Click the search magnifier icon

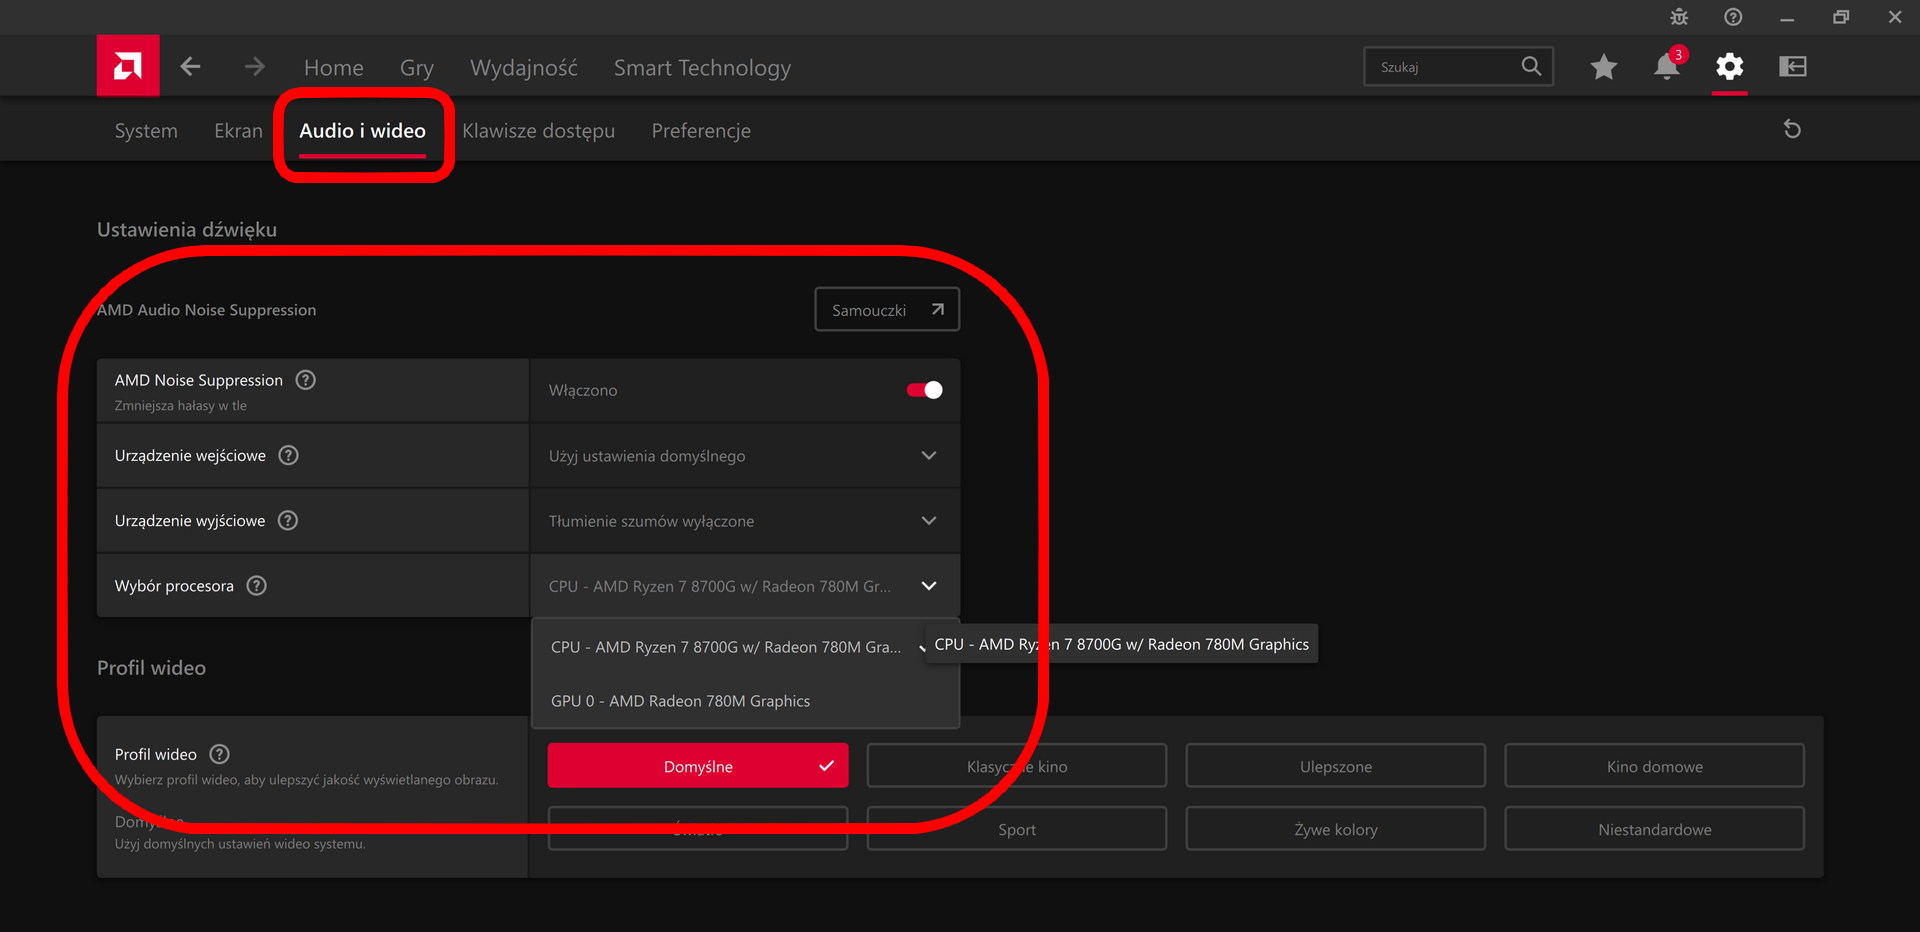(x=1531, y=66)
